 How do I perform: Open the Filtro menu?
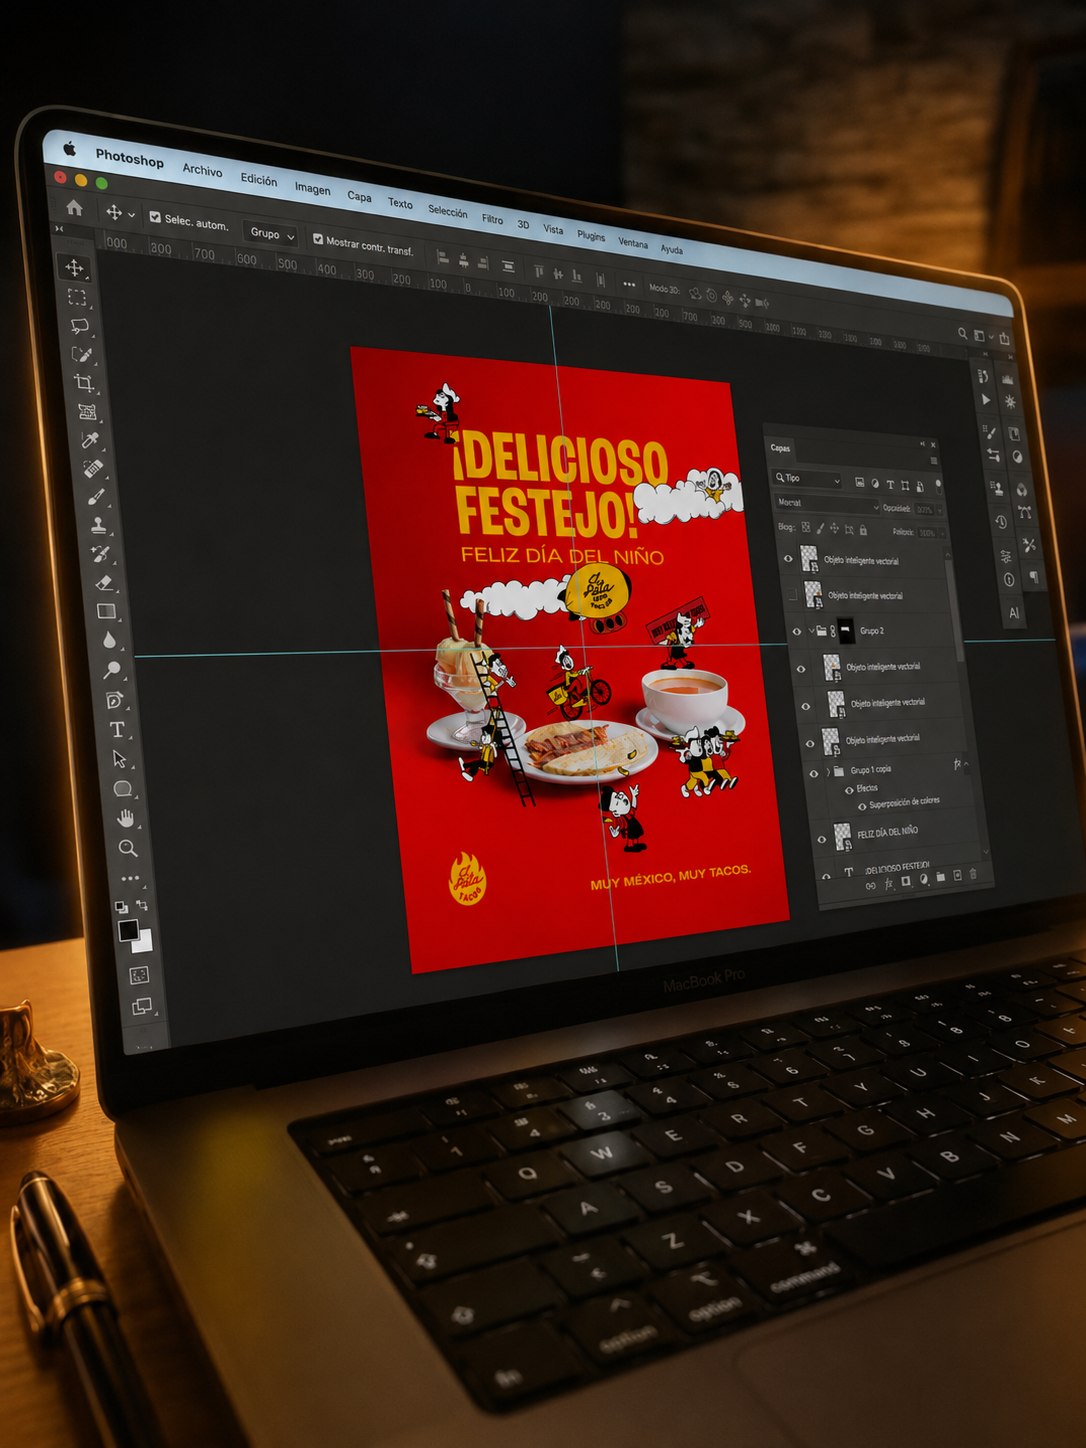click(x=492, y=219)
